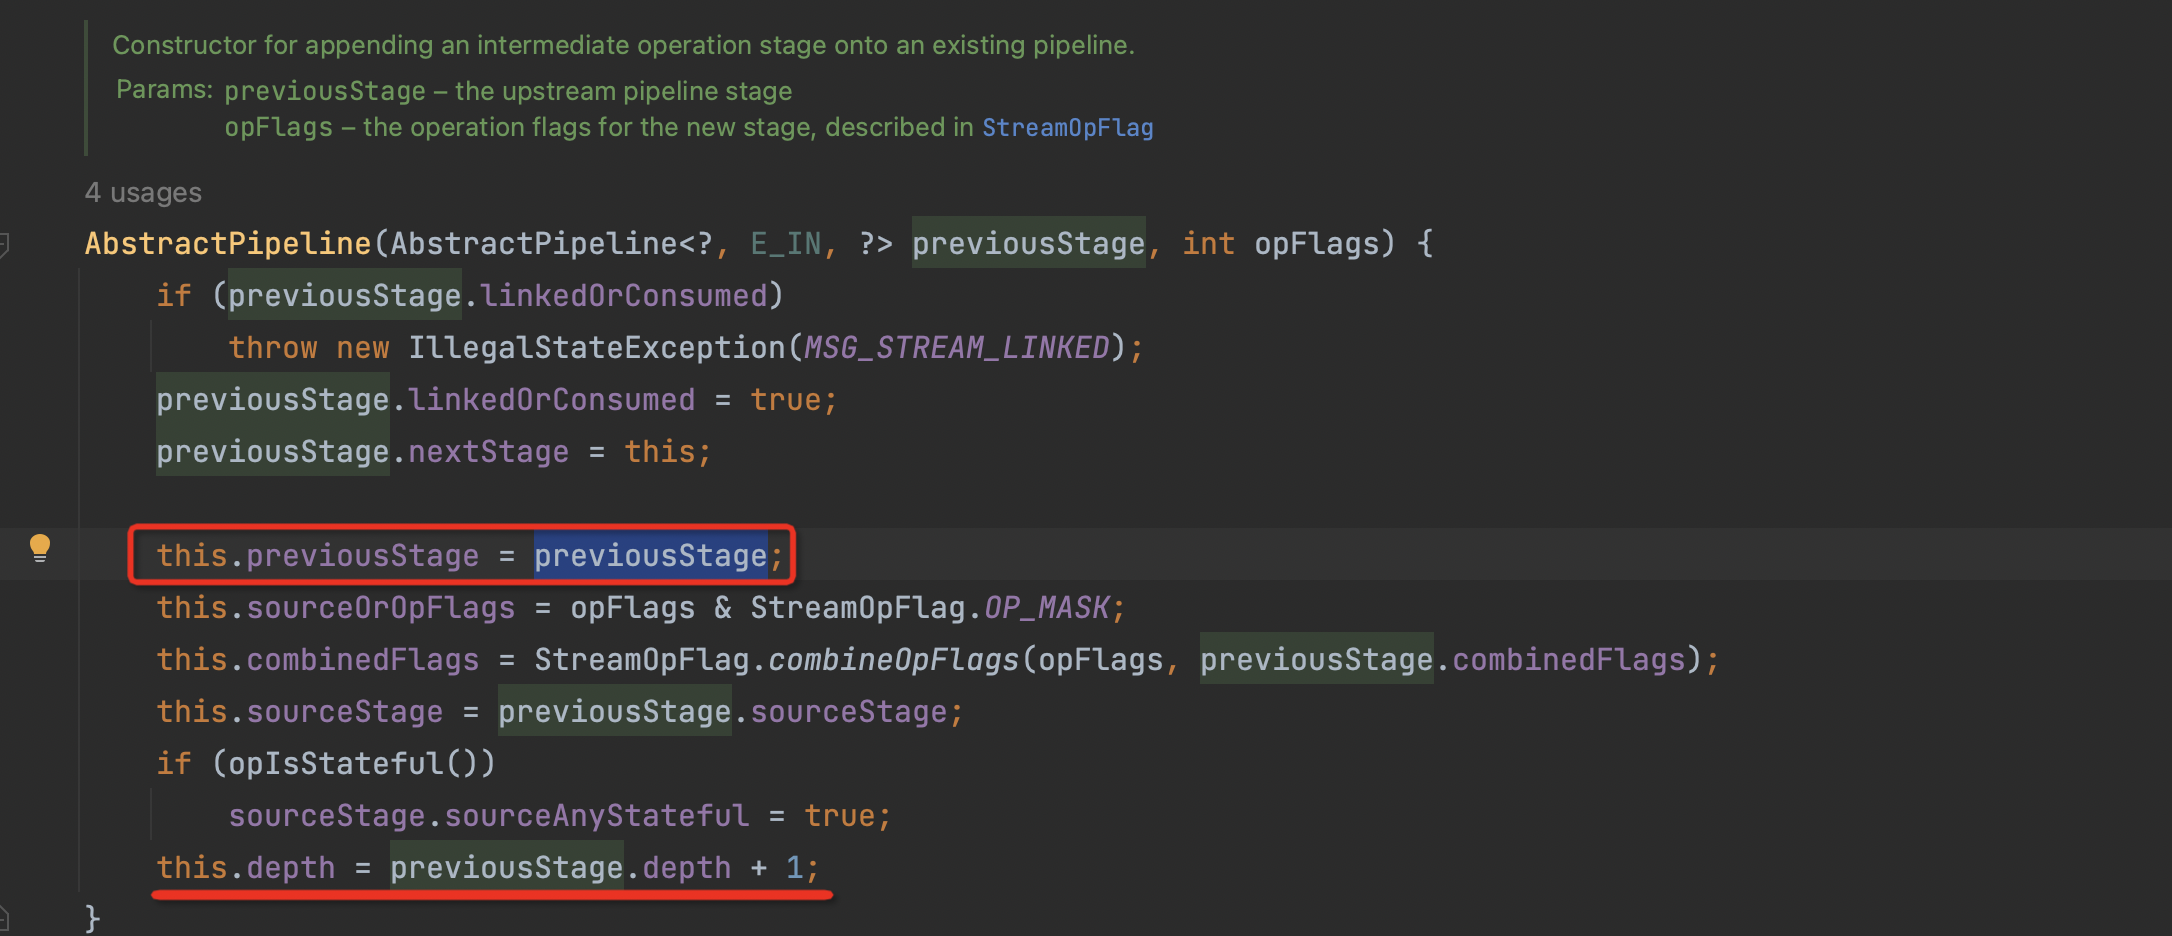
Task: Click the nextStage field name
Action: pos(488,452)
